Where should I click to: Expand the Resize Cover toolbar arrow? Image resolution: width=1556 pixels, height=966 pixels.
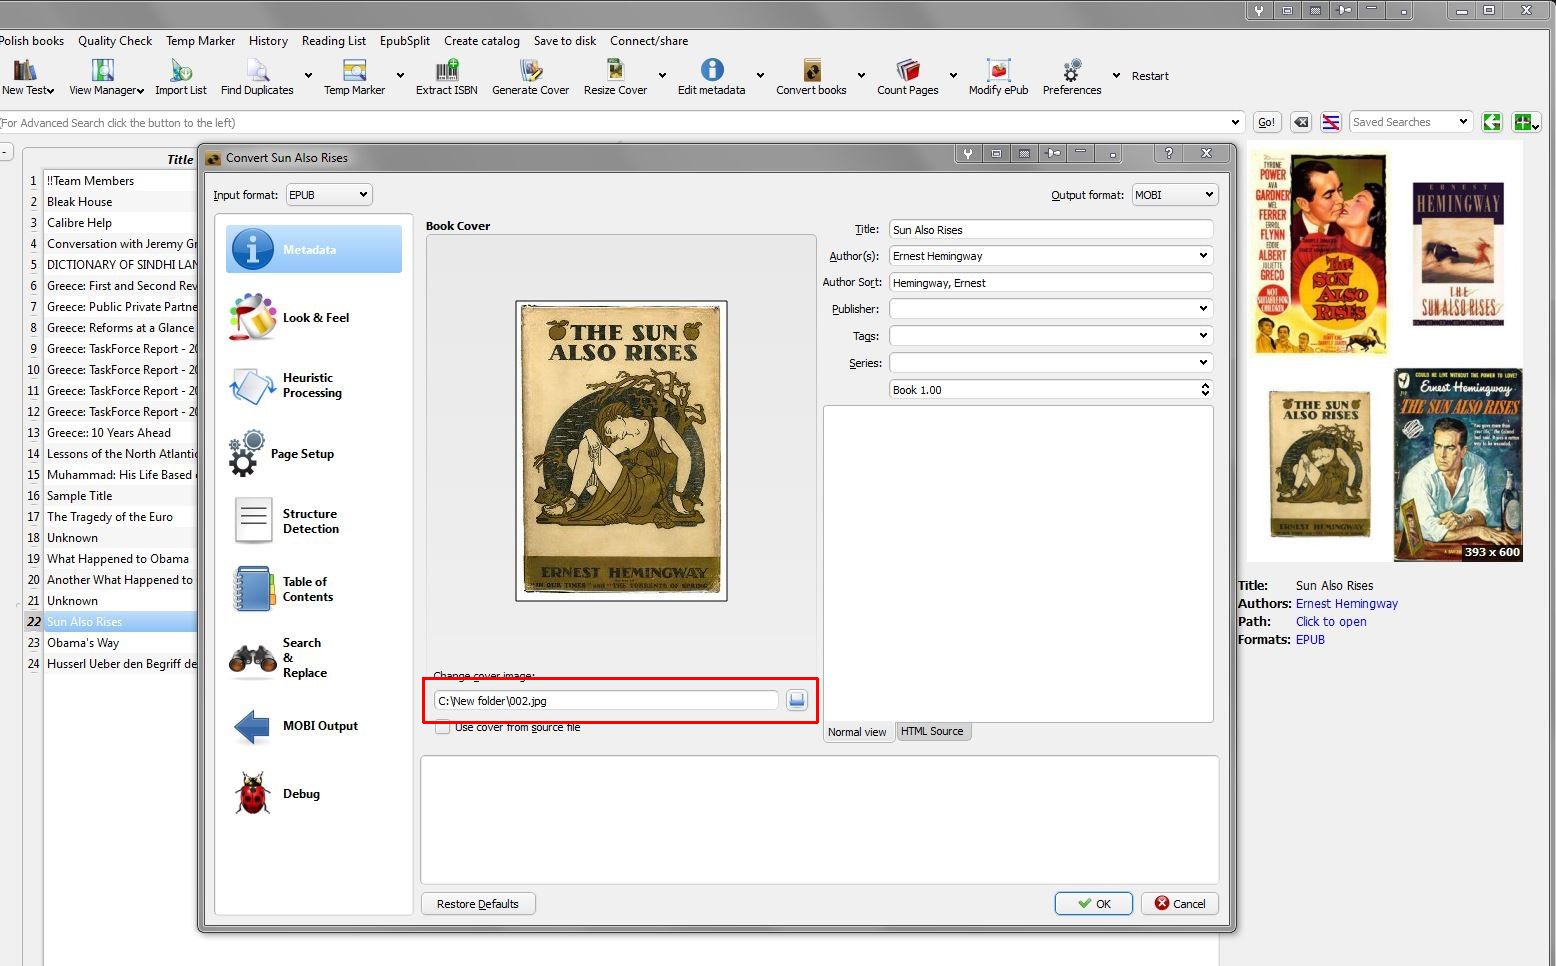tap(662, 75)
